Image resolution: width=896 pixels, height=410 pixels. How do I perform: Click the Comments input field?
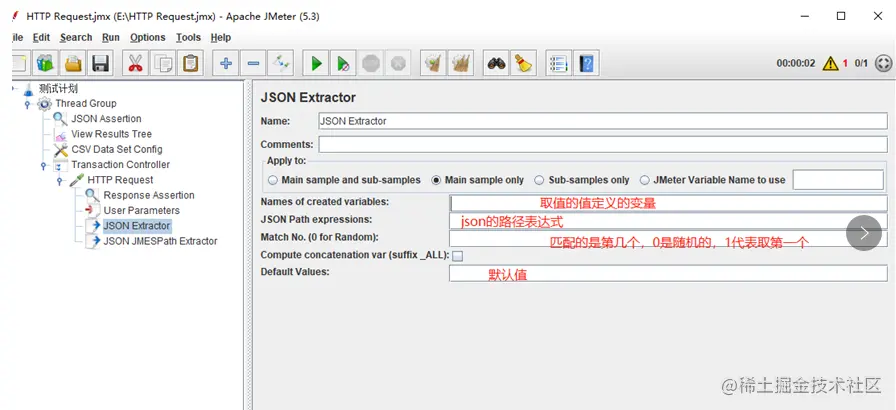pos(602,144)
